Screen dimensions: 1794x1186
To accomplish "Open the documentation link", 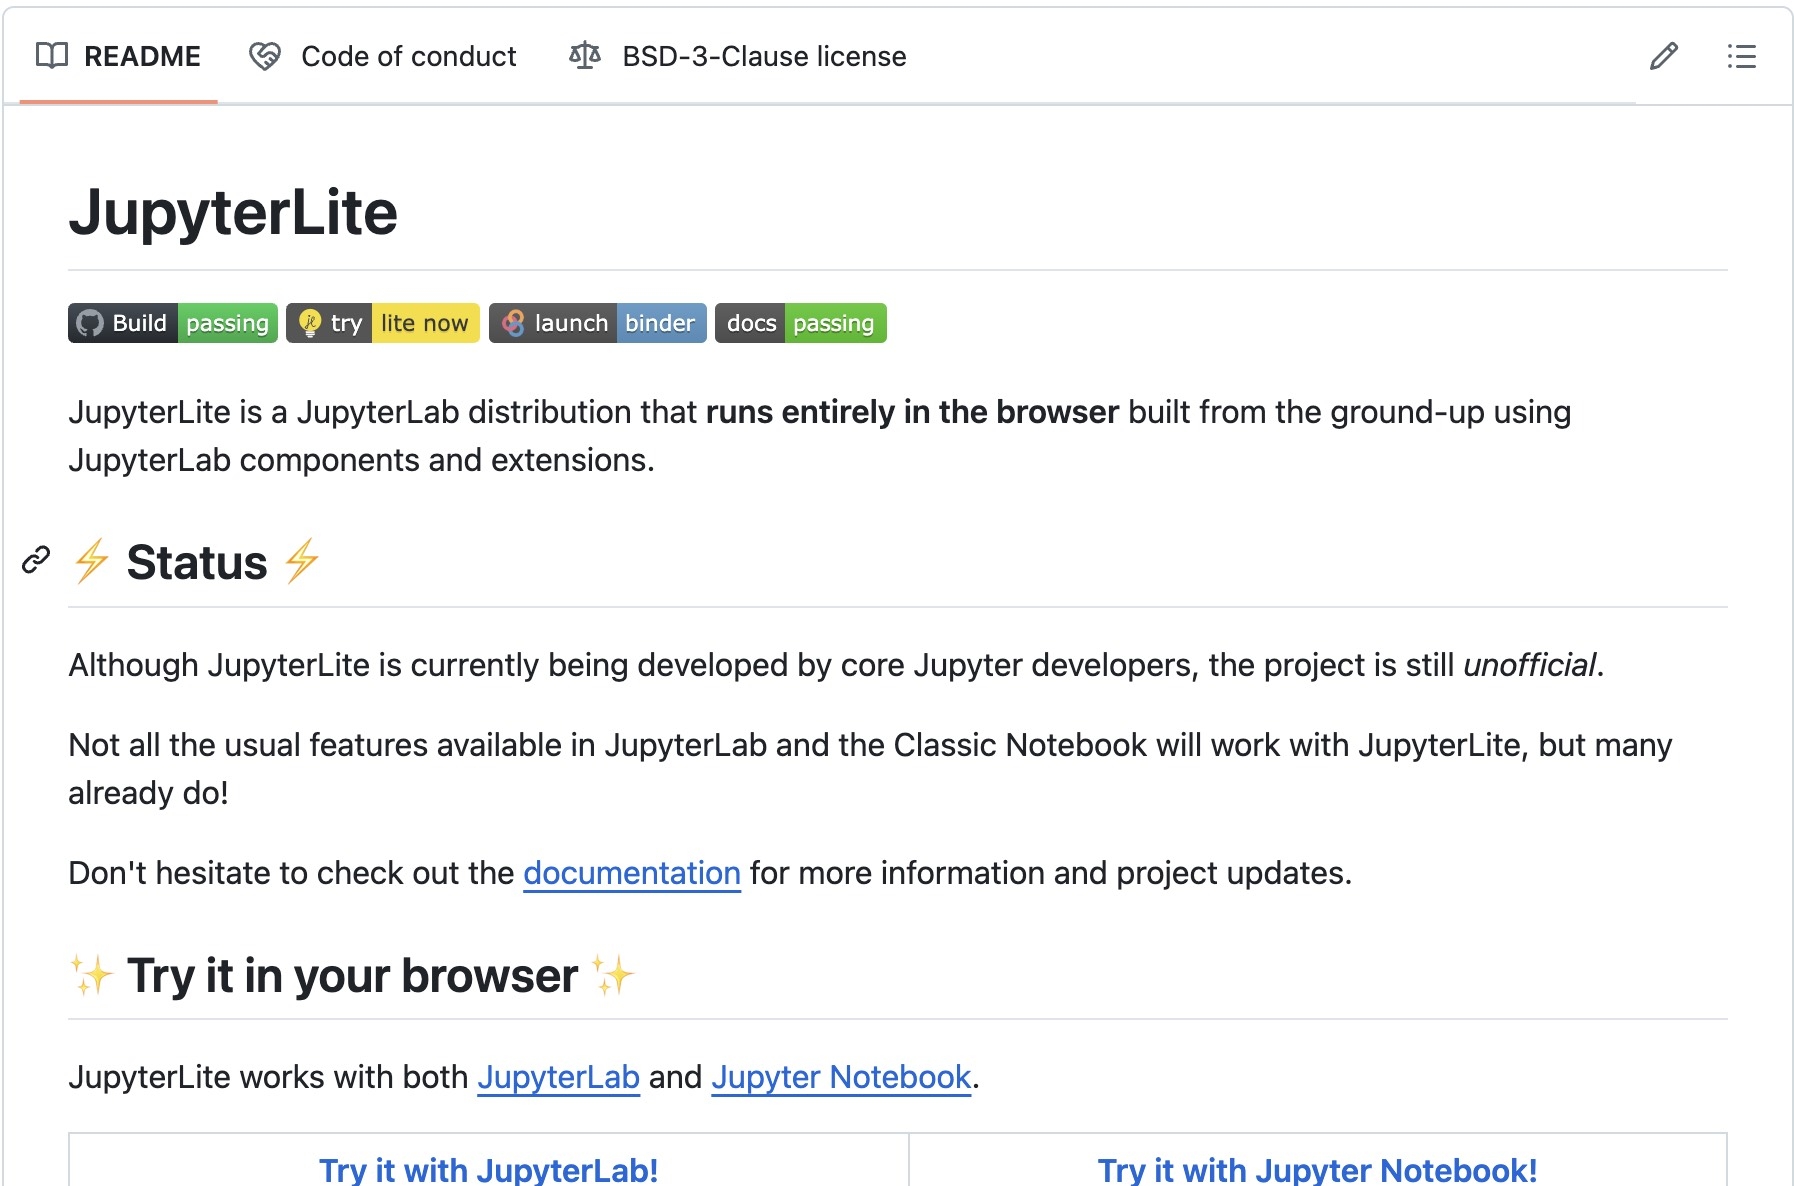I will 632,873.
